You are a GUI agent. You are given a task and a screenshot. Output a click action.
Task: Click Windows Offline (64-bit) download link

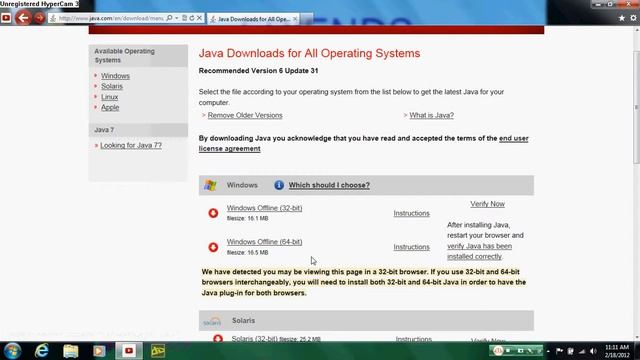(x=264, y=242)
